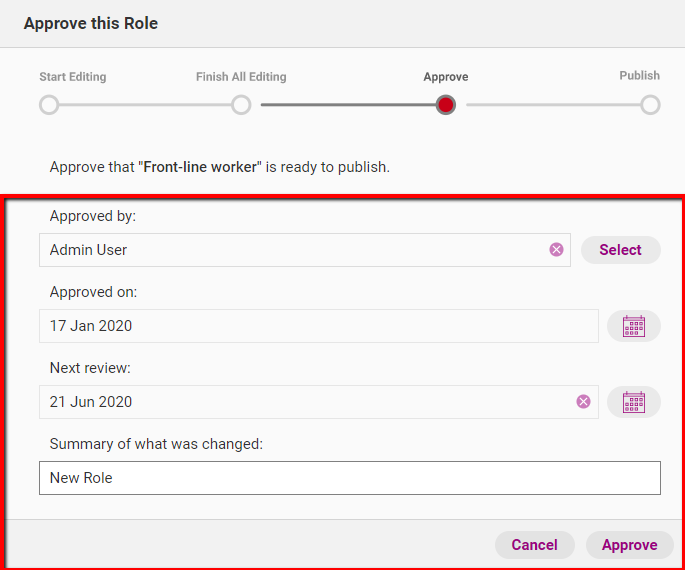Click the progress line toward Approve step
The width and height of the screenshot is (685, 570).
[x=348, y=105]
